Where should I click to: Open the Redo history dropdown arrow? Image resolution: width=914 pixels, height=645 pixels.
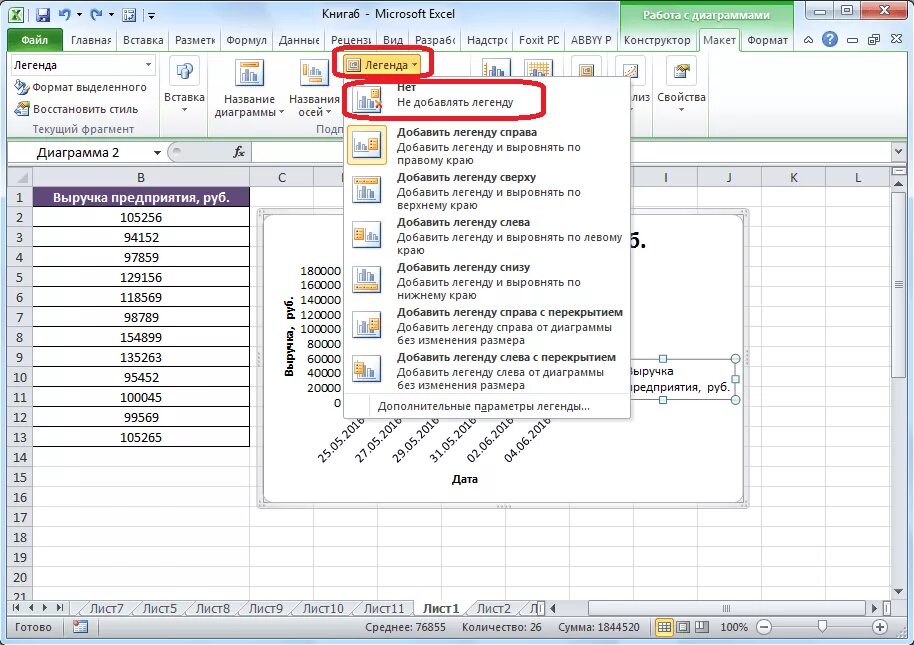point(111,15)
